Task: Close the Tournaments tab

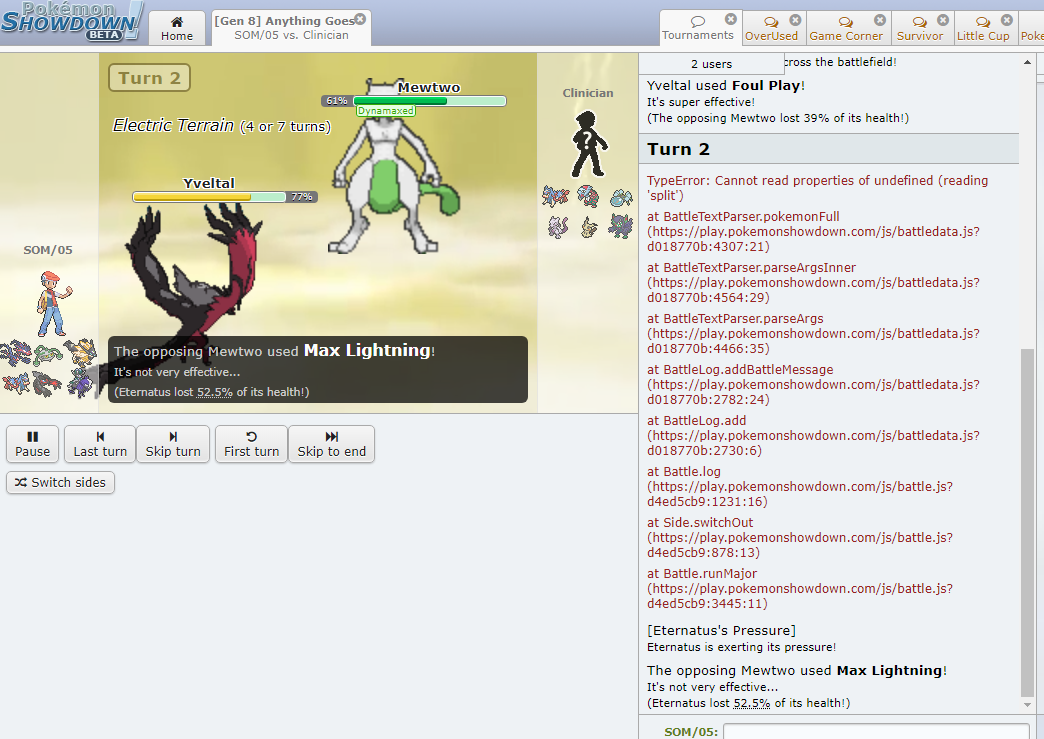Action: (x=730, y=19)
